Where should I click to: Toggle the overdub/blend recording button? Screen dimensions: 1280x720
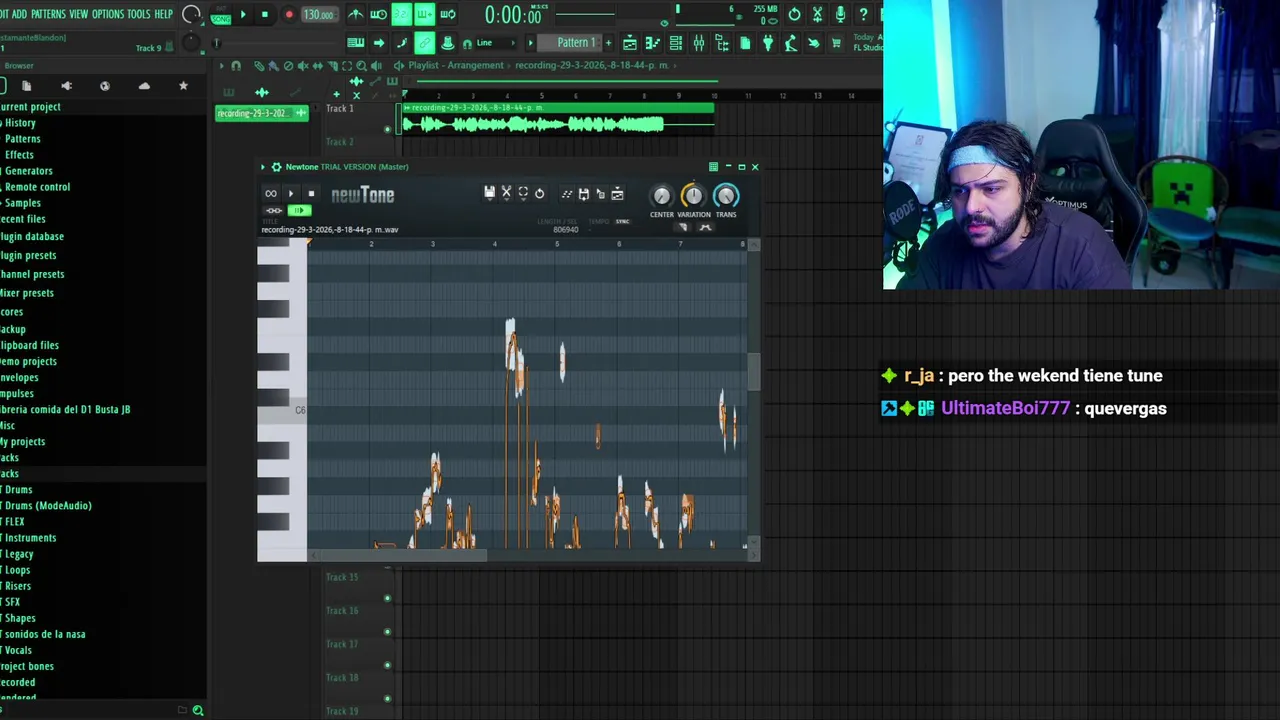[424, 14]
